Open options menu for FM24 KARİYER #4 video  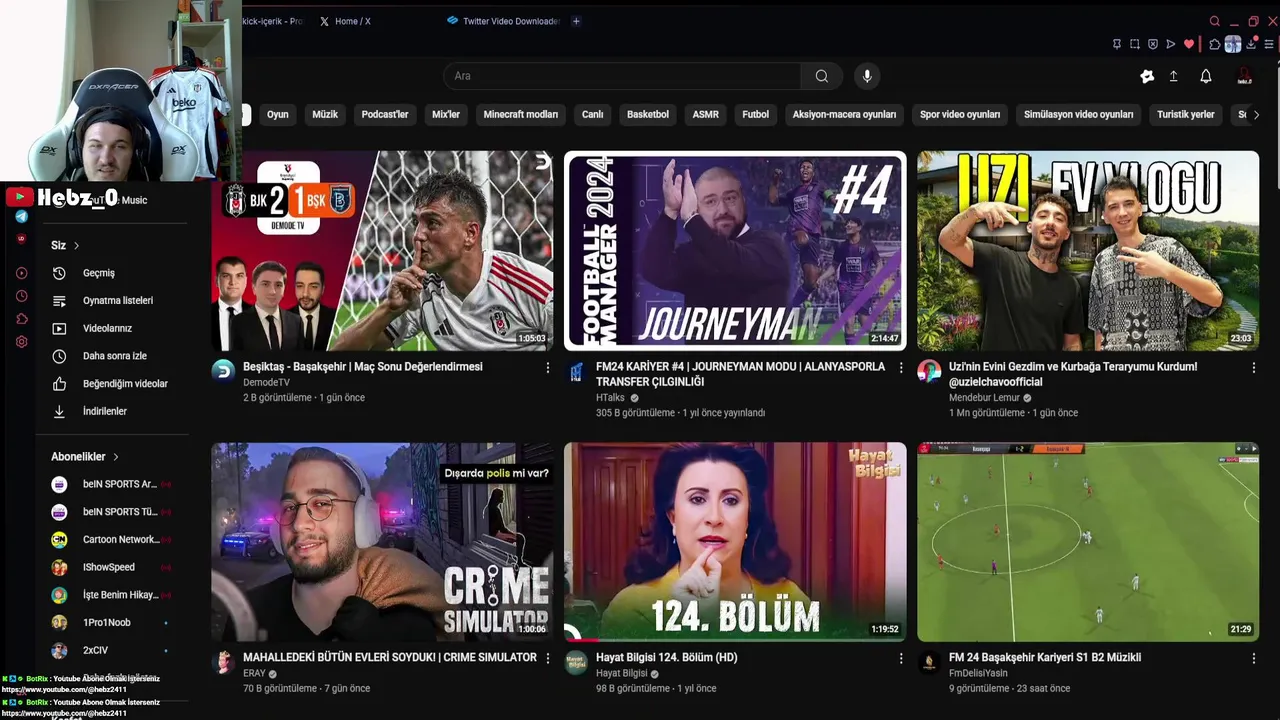tap(900, 368)
